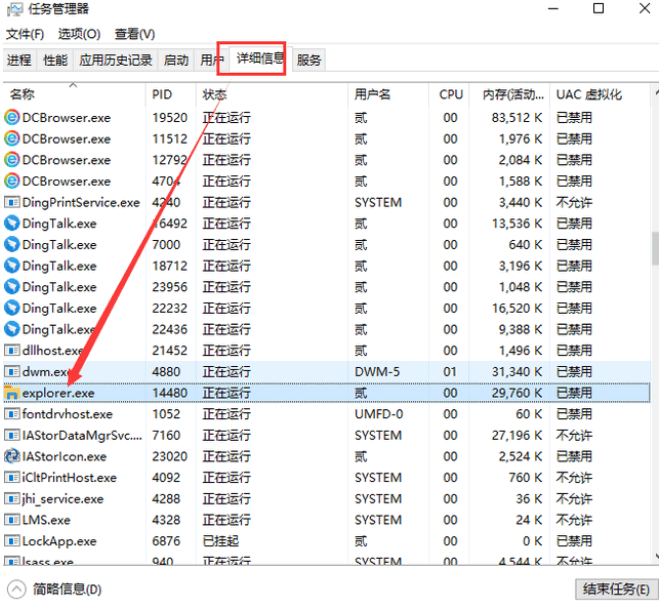
Task: Click the IAStorDataMgrSvc process icon
Action: point(12,435)
